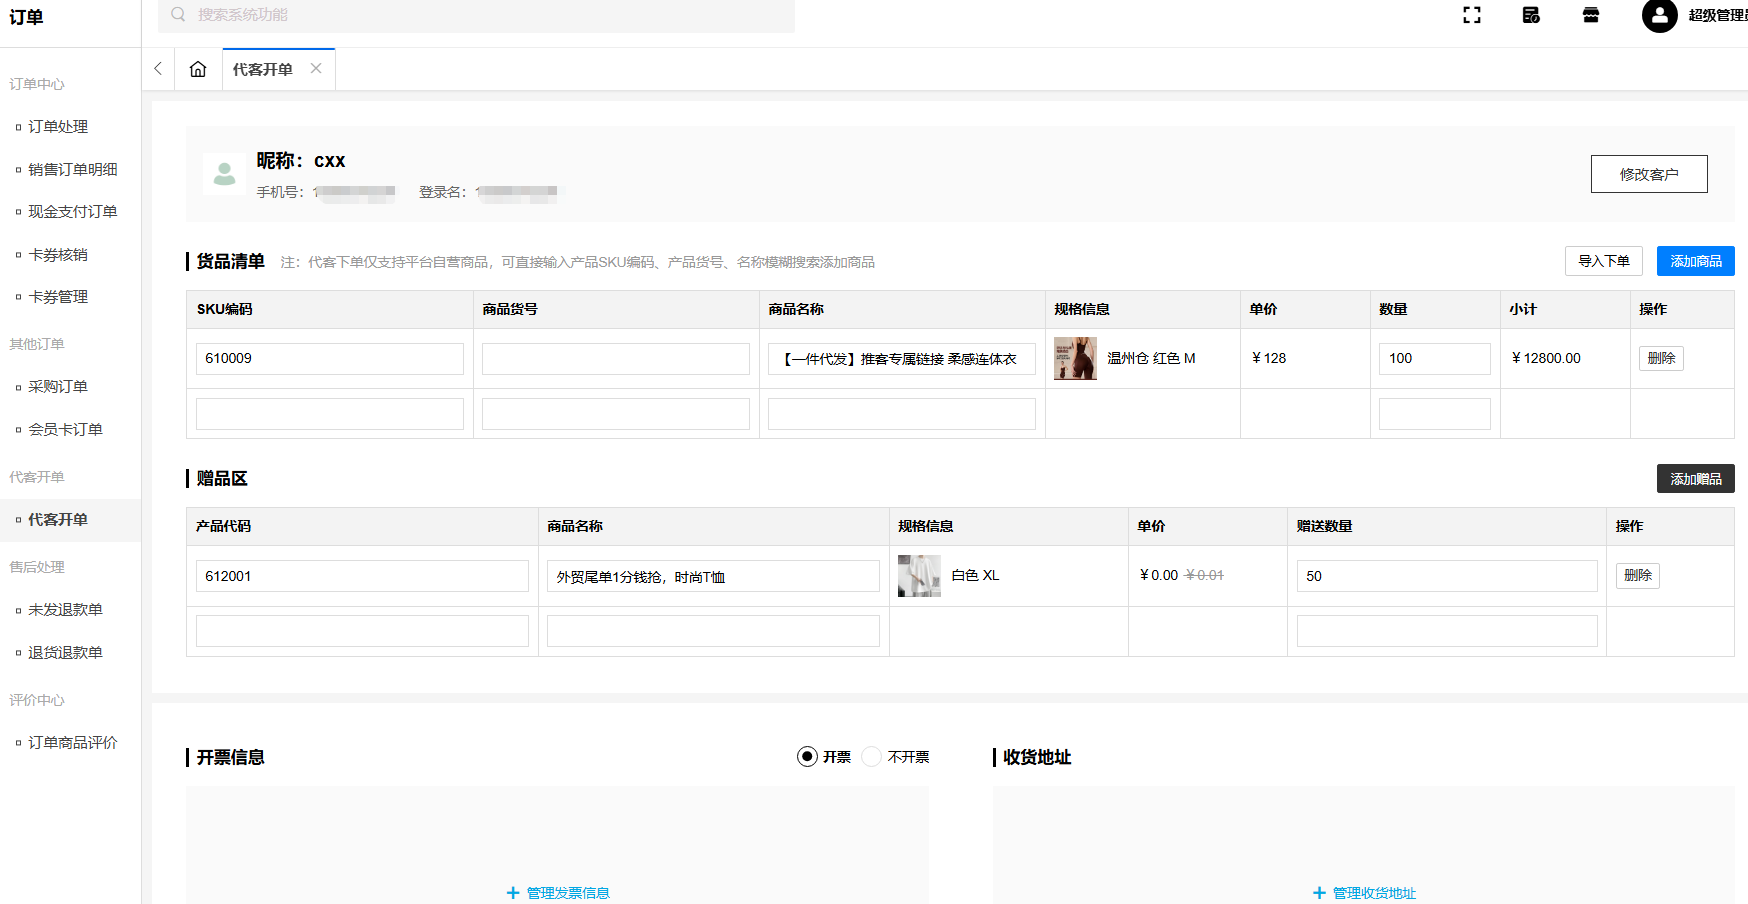This screenshot has width=1748, height=904.
Task: Open 订单处理 in sidebar menu
Action: (58, 127)
